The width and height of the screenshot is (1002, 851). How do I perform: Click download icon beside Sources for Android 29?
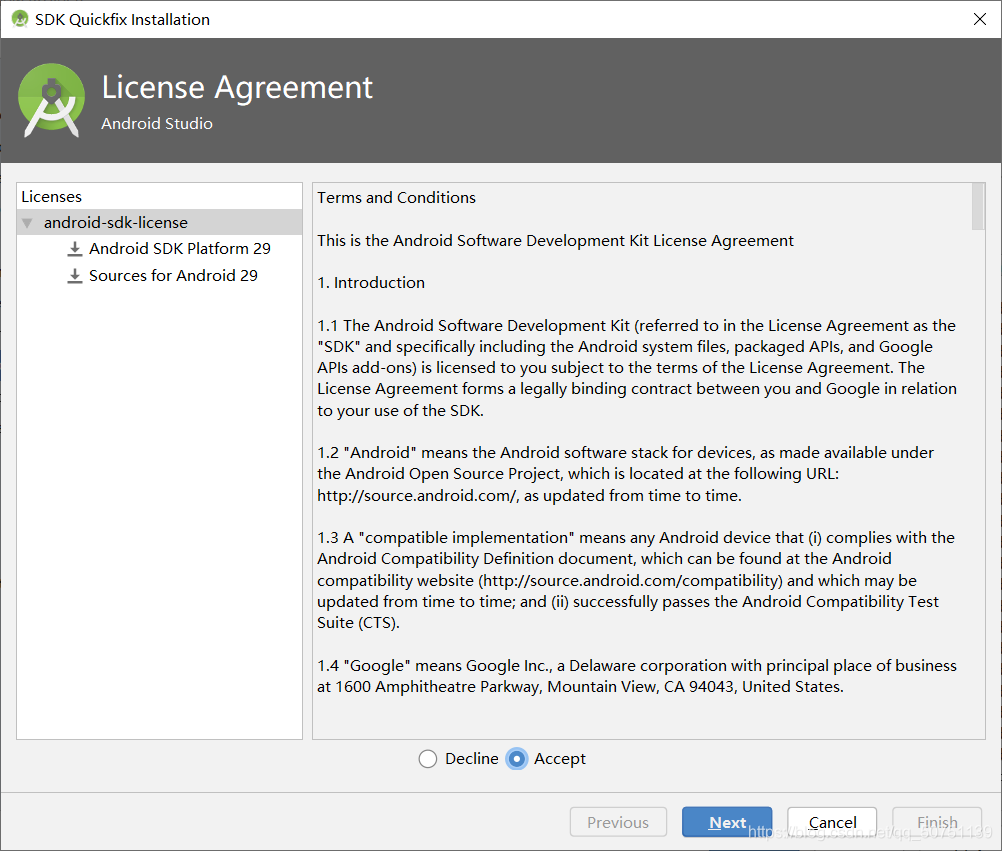(x=75, y=276)
